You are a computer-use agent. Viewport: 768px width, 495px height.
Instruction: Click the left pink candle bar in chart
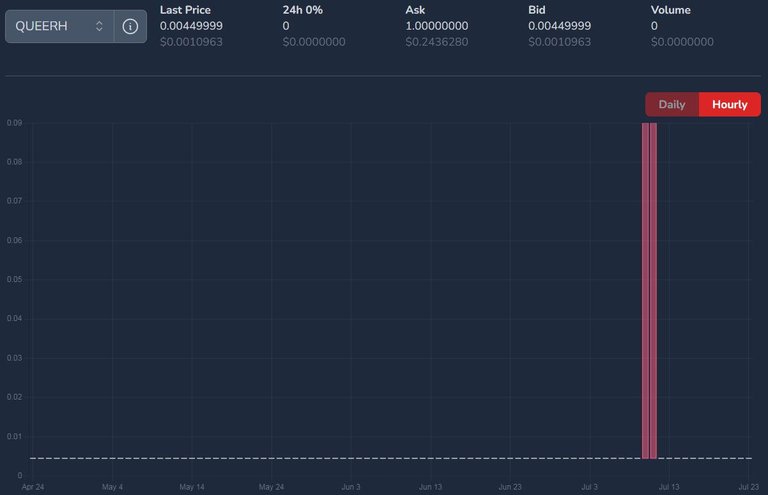646,291
